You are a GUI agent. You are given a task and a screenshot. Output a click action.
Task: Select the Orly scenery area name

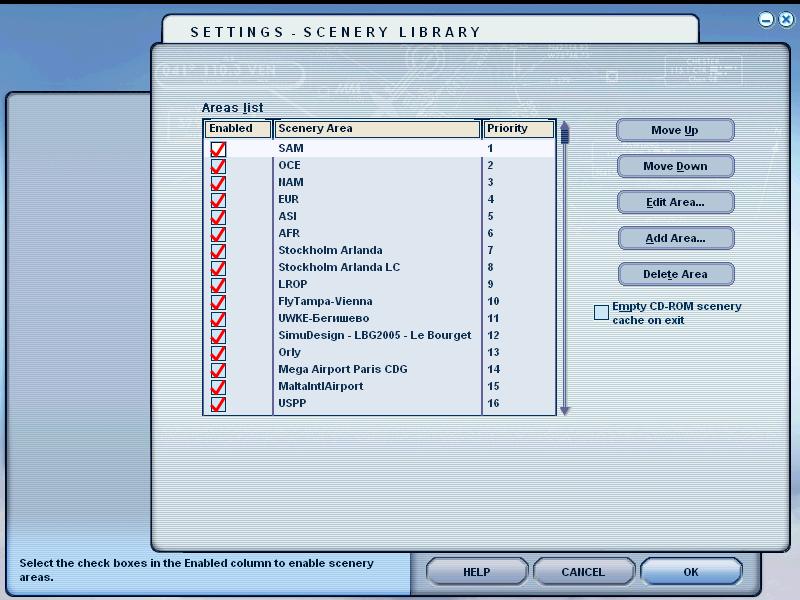click(x=289, y=353)
